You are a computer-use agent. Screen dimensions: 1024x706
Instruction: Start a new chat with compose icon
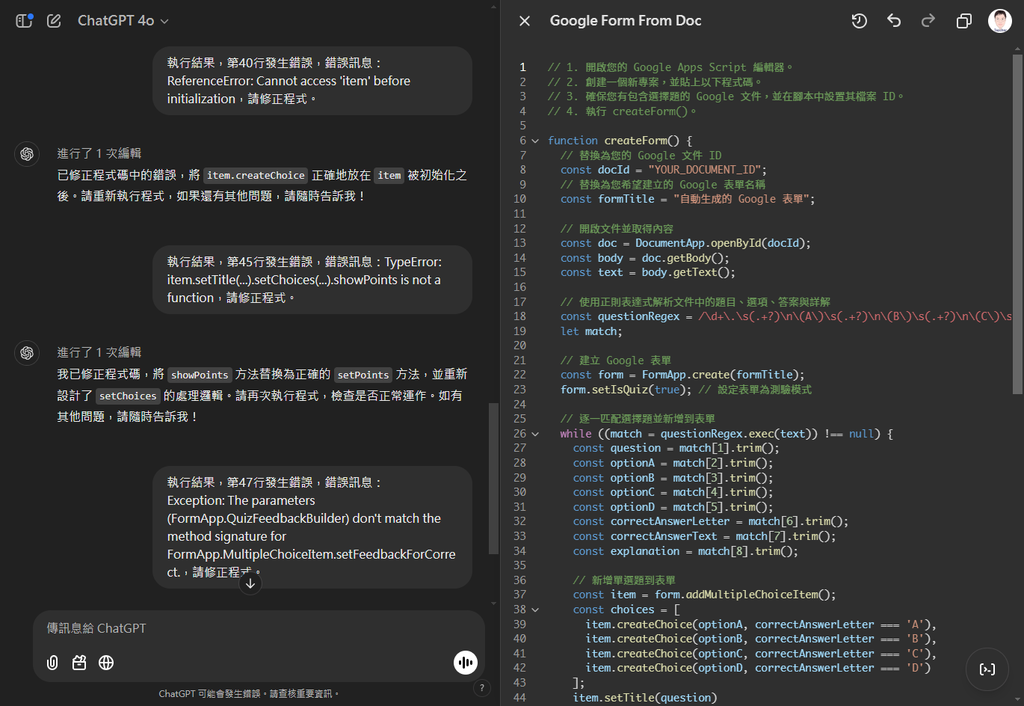[54, 21]
